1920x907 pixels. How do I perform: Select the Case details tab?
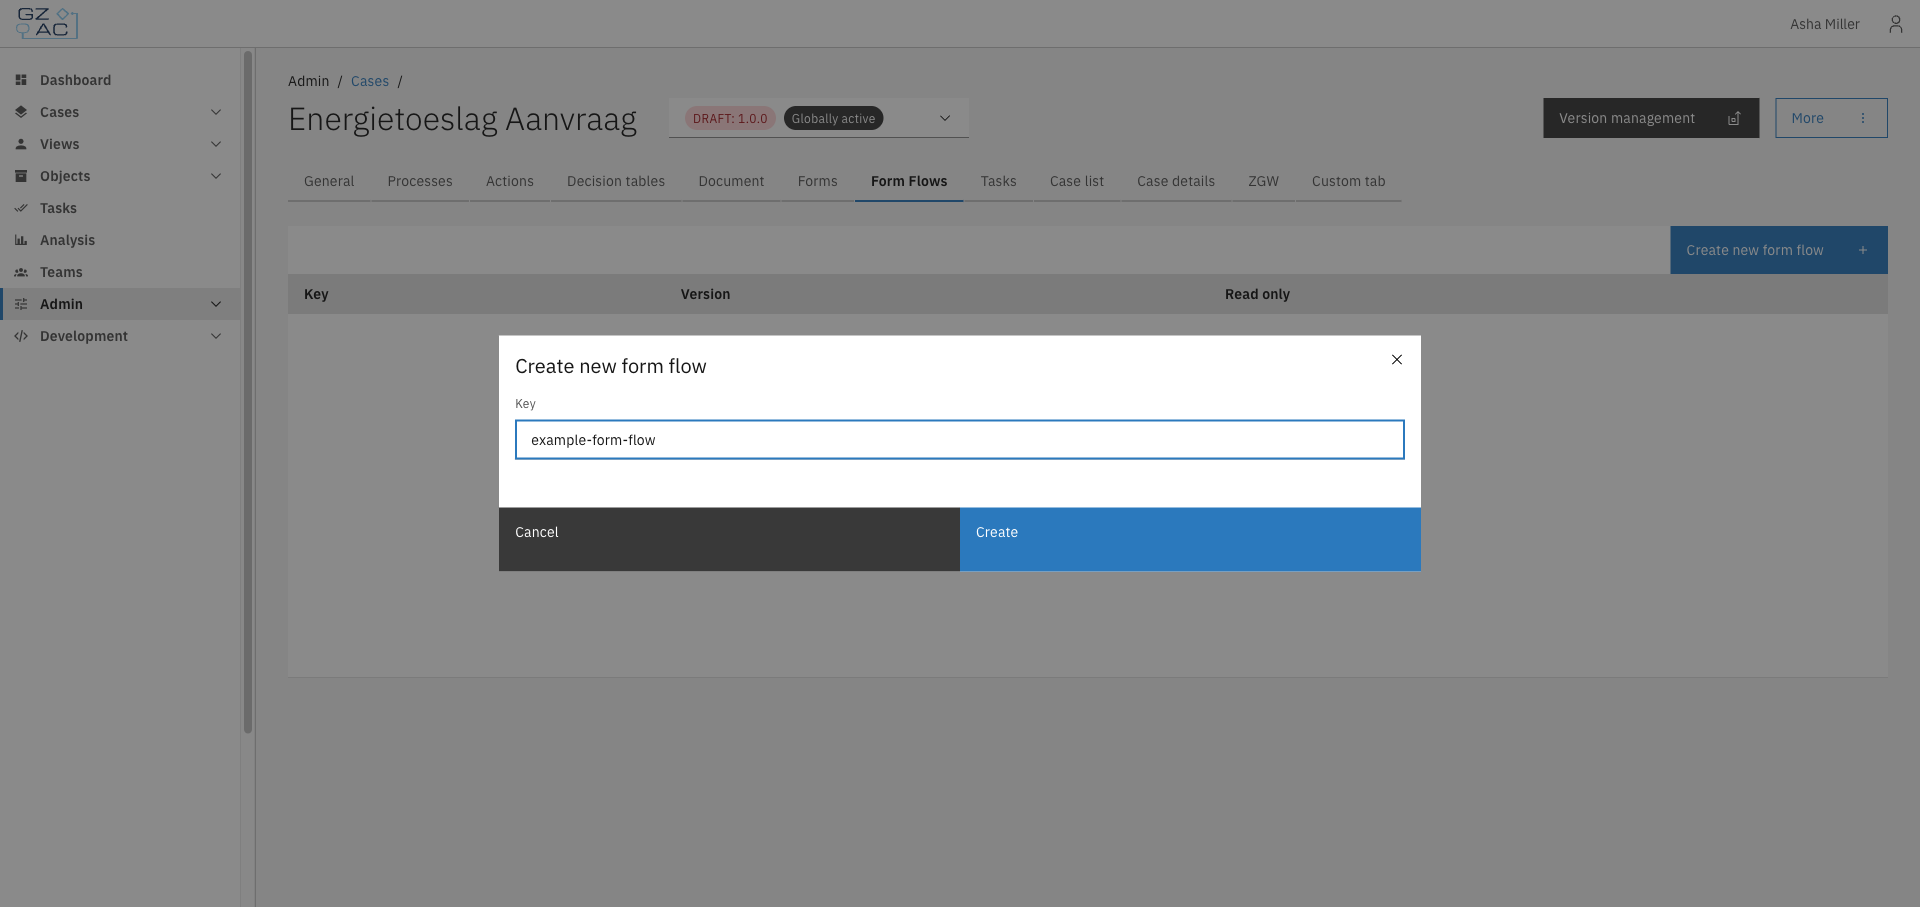(1176, 181)
